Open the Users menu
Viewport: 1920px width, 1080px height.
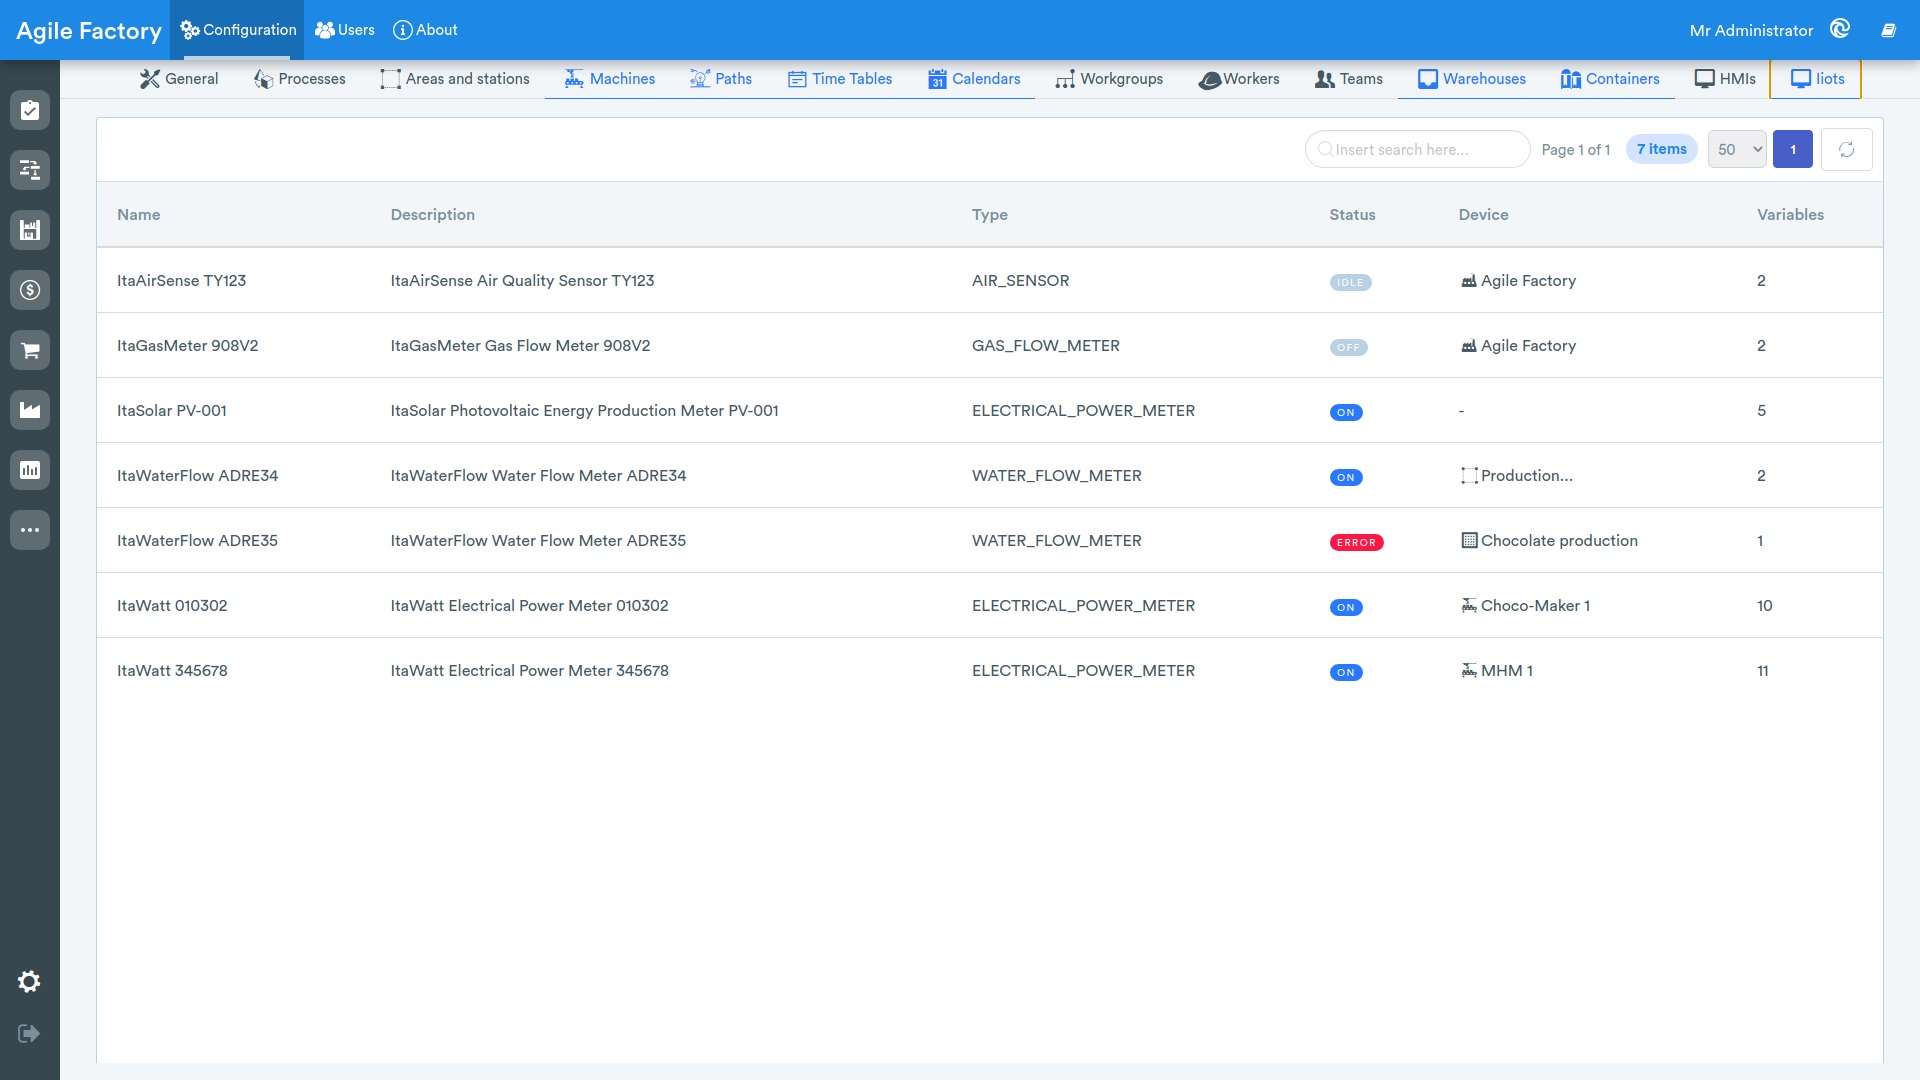coord(344,30)
